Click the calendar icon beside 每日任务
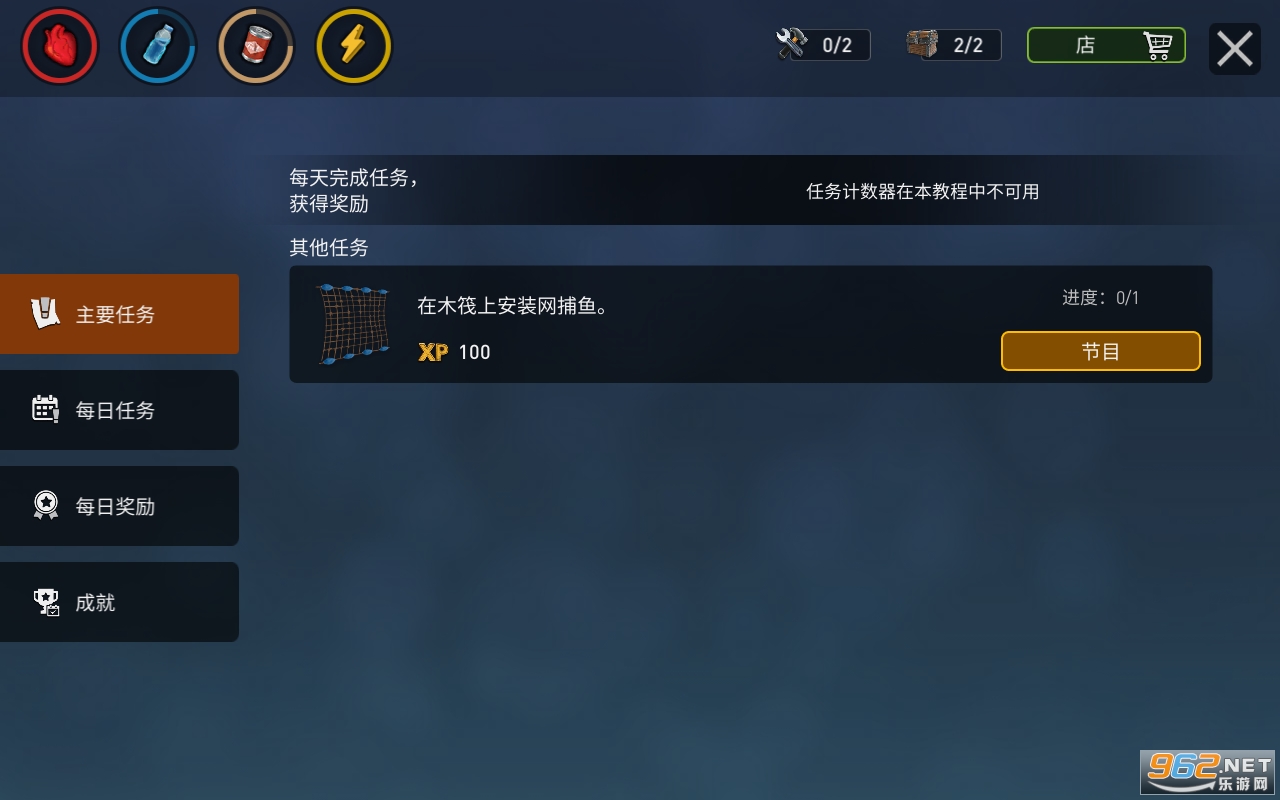This screenshot has height=800, width=1280. coord(46,409)
